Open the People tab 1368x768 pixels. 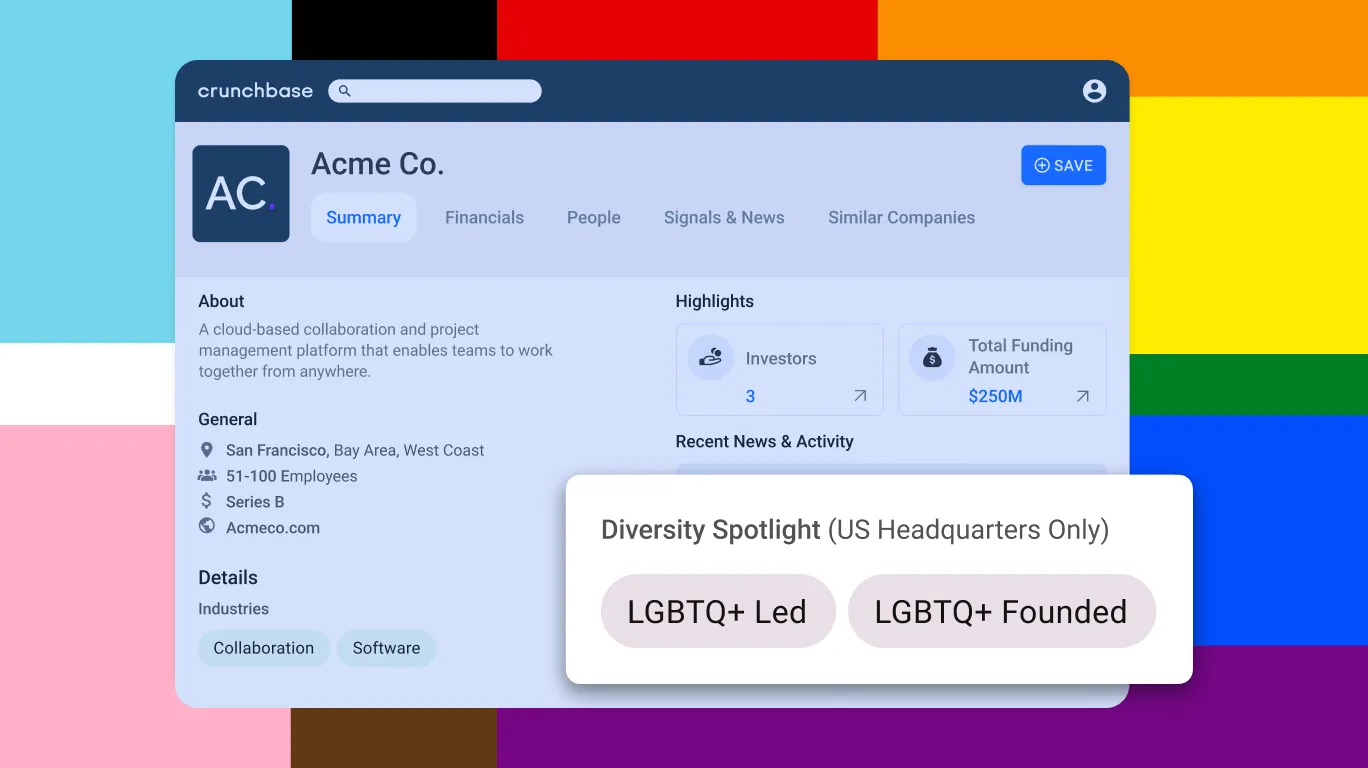click(594, 217)
